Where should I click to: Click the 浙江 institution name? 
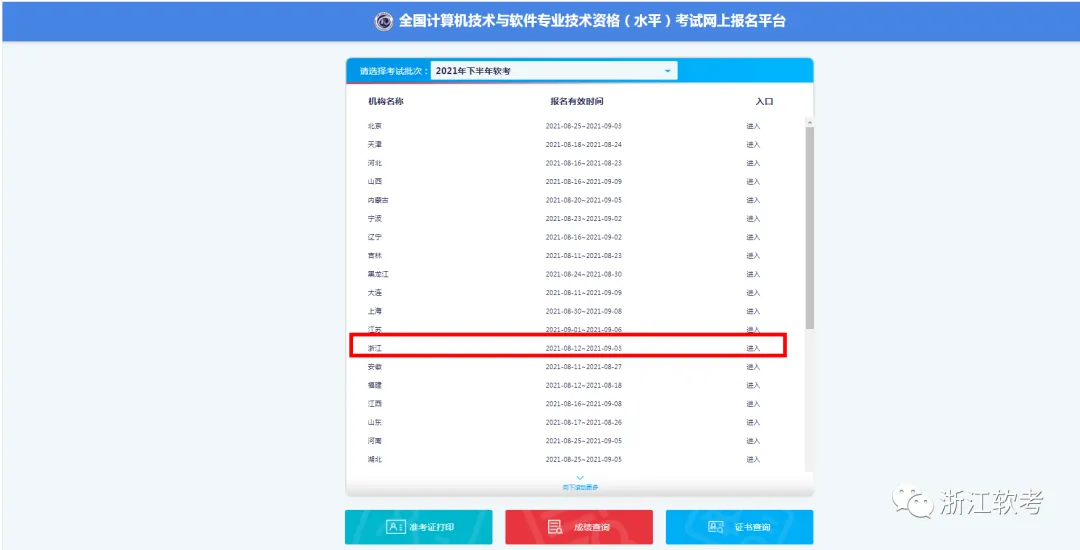(375, 348)
